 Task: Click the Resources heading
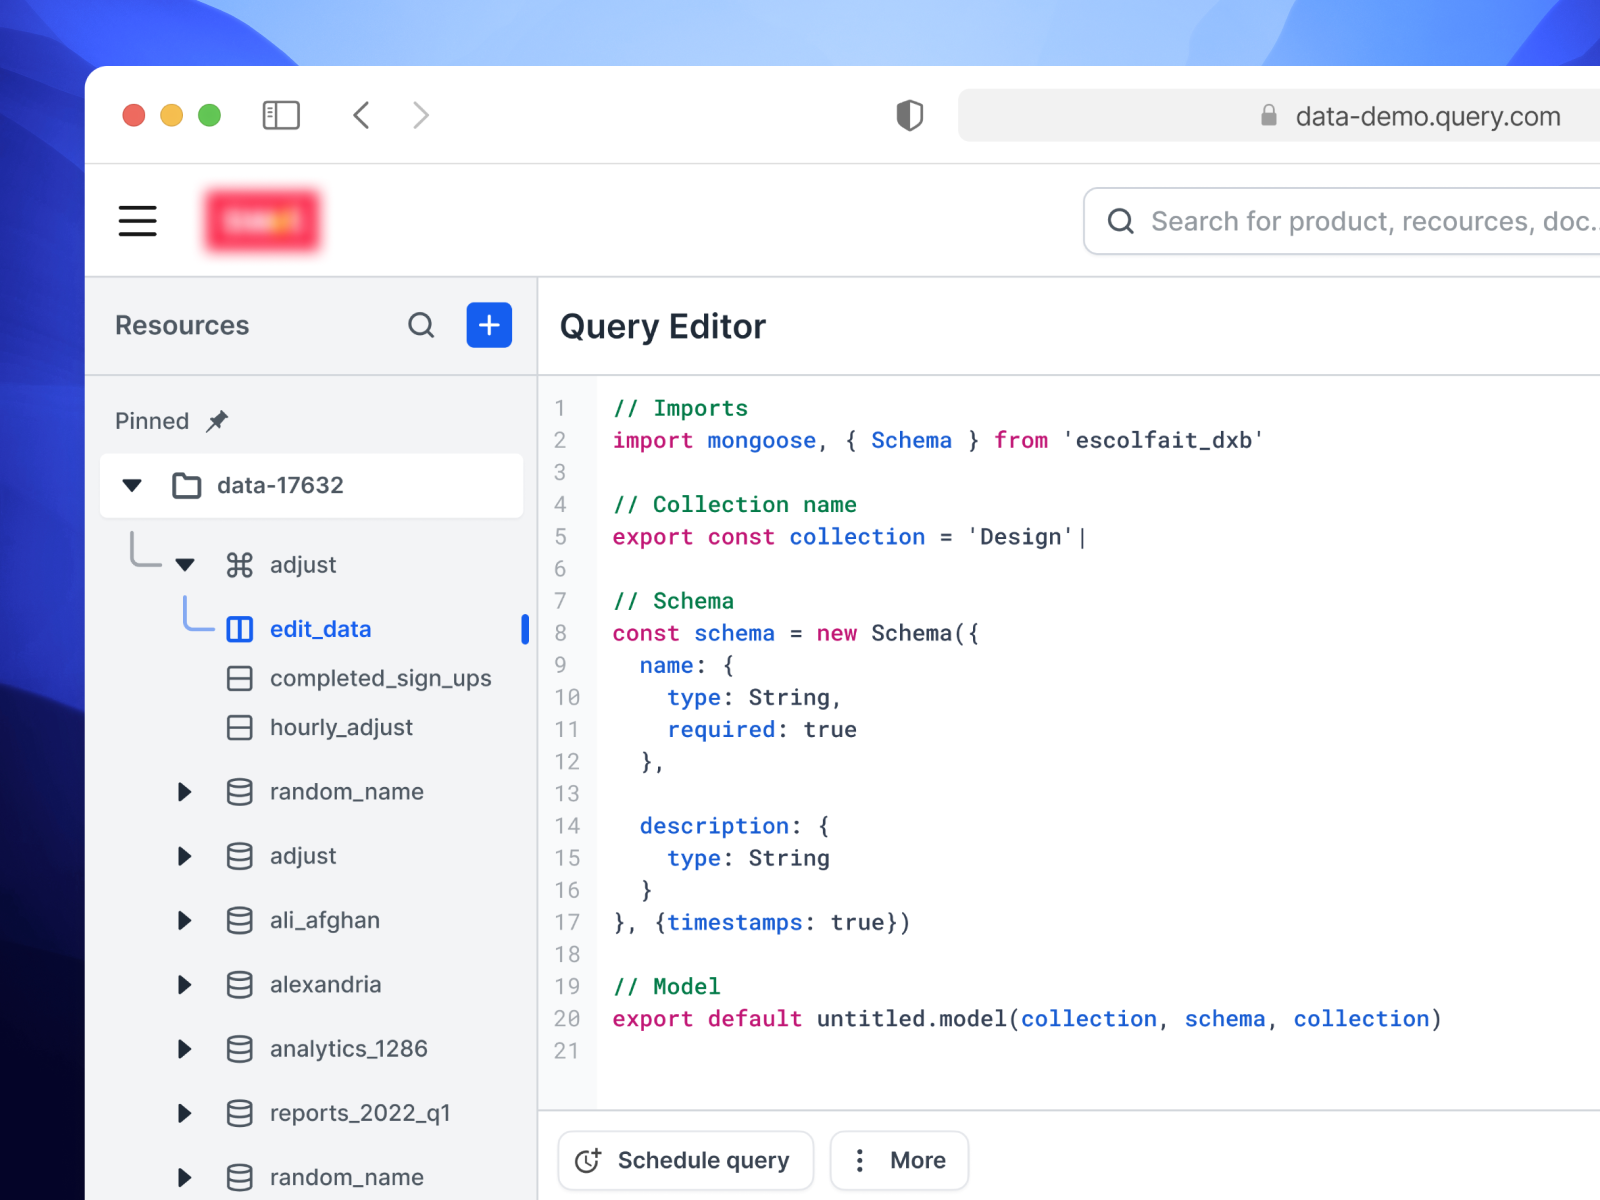(x=182, y=325)
